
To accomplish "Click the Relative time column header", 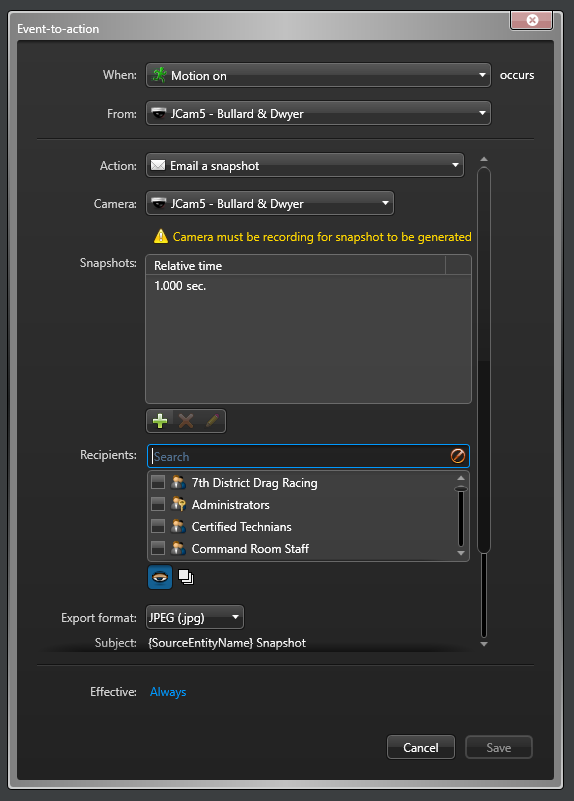I will pyautogui.click(x=296, y=266).
